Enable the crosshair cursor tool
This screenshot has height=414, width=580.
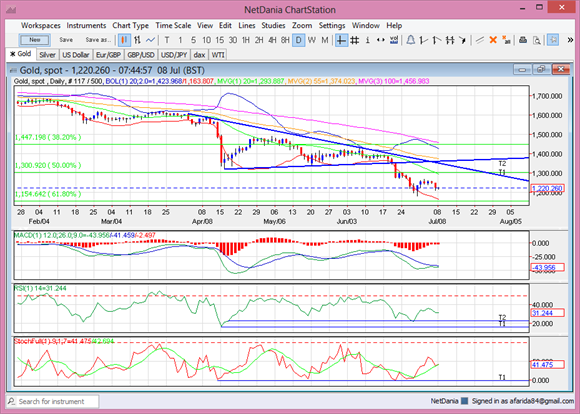[x=341, y=40]
